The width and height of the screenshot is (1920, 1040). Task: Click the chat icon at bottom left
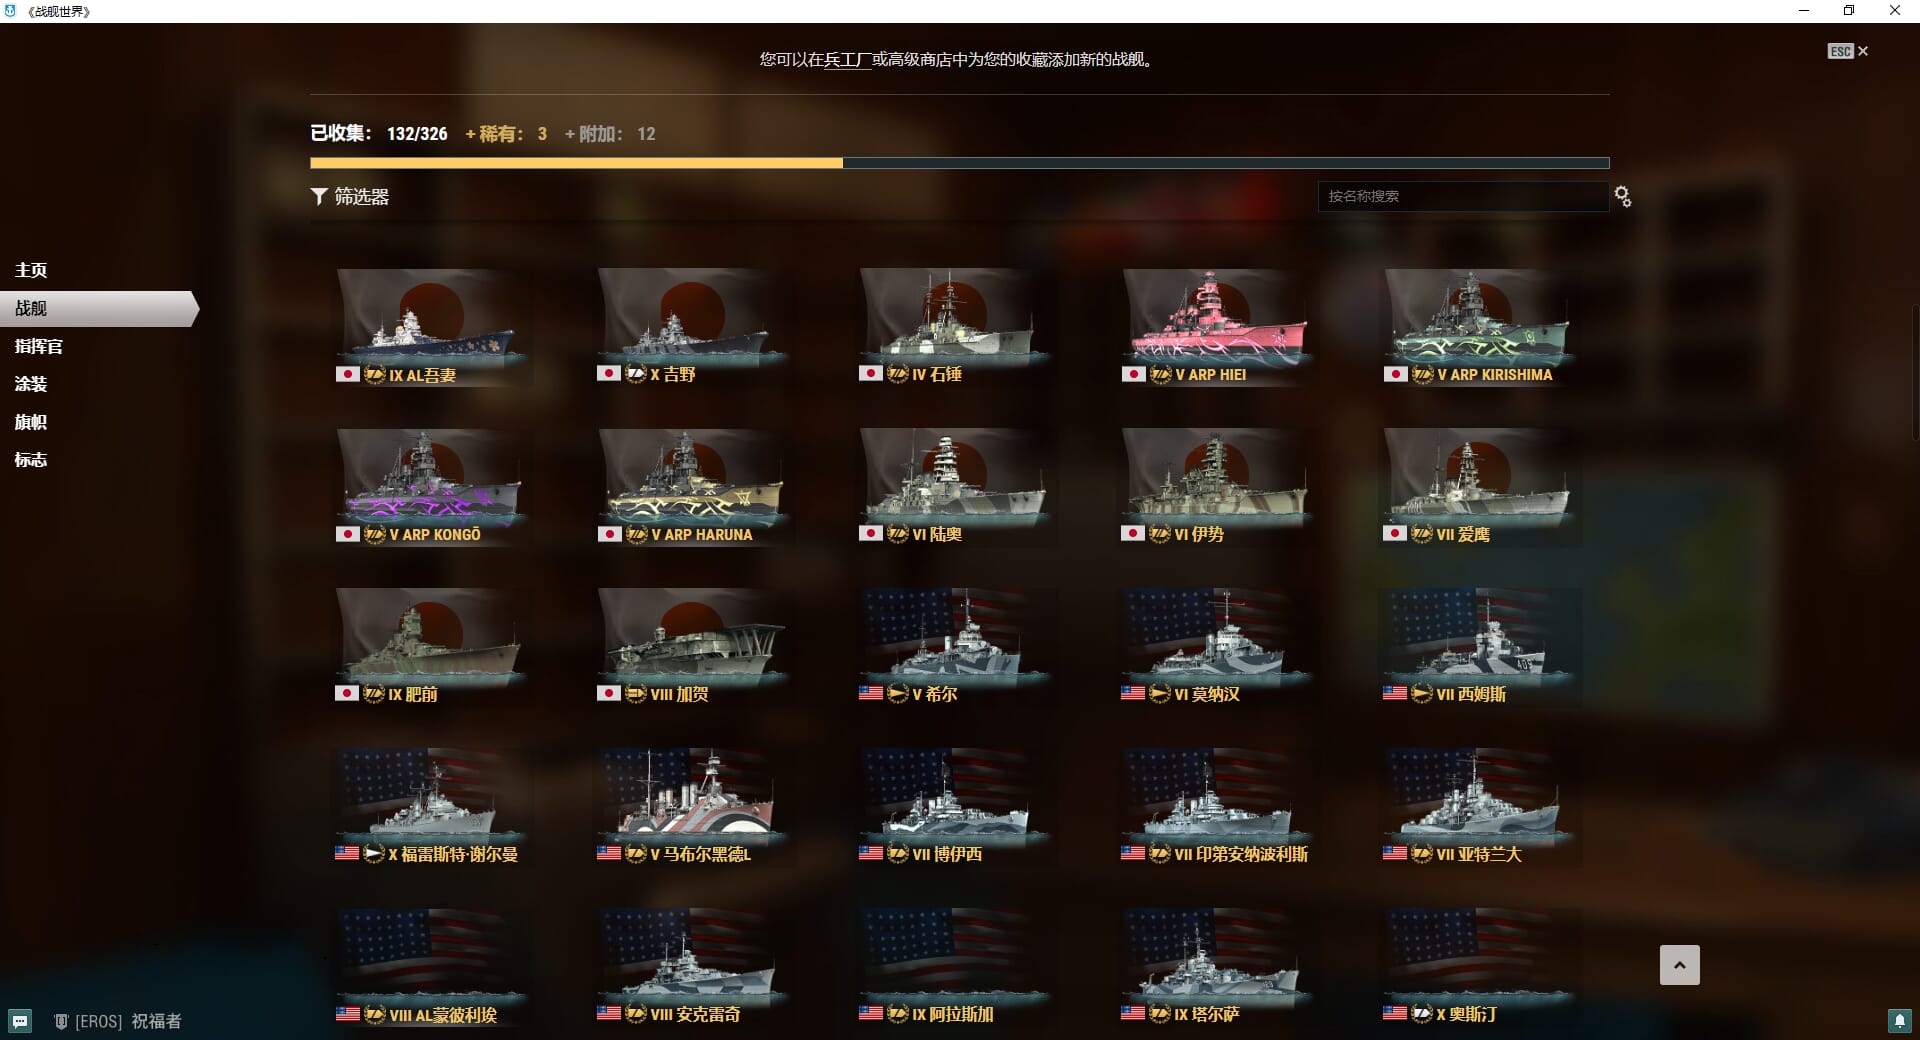pyautogui.click(x=20, y=1021)
